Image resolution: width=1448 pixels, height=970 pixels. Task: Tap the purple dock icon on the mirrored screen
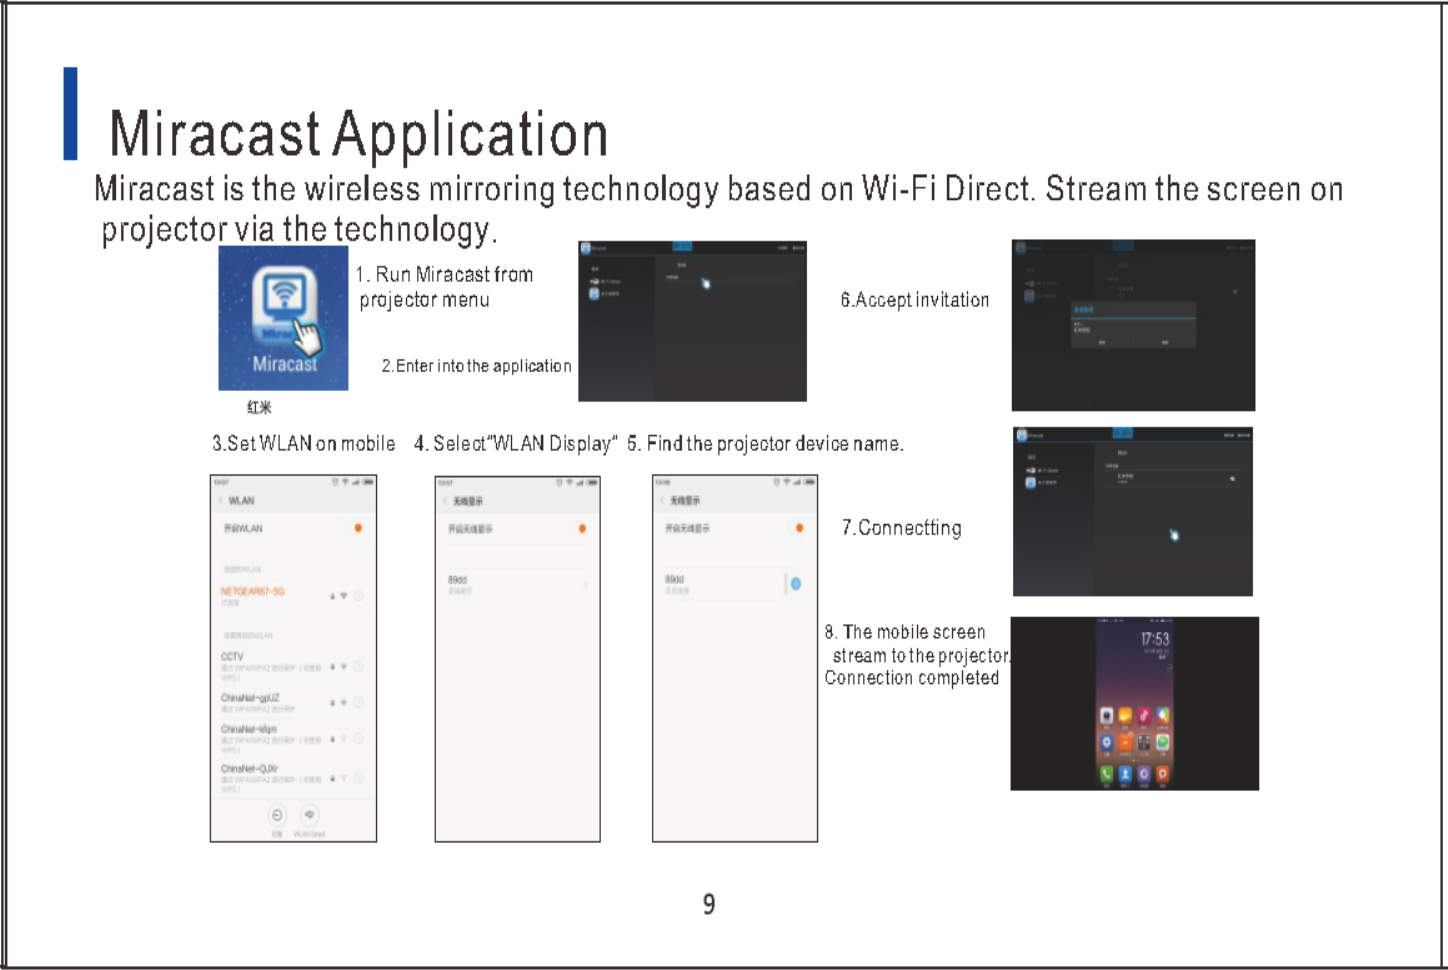[1144, 773]
